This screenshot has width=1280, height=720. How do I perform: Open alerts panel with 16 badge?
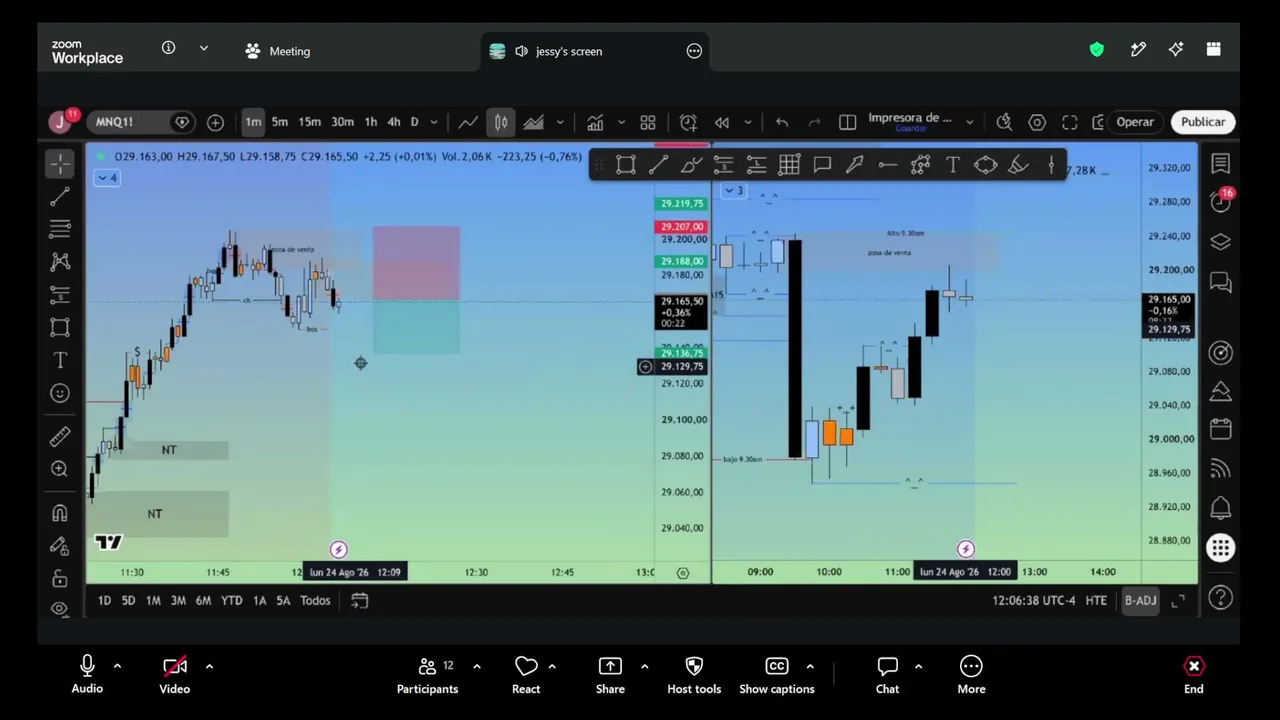[x=1221, y=201]
